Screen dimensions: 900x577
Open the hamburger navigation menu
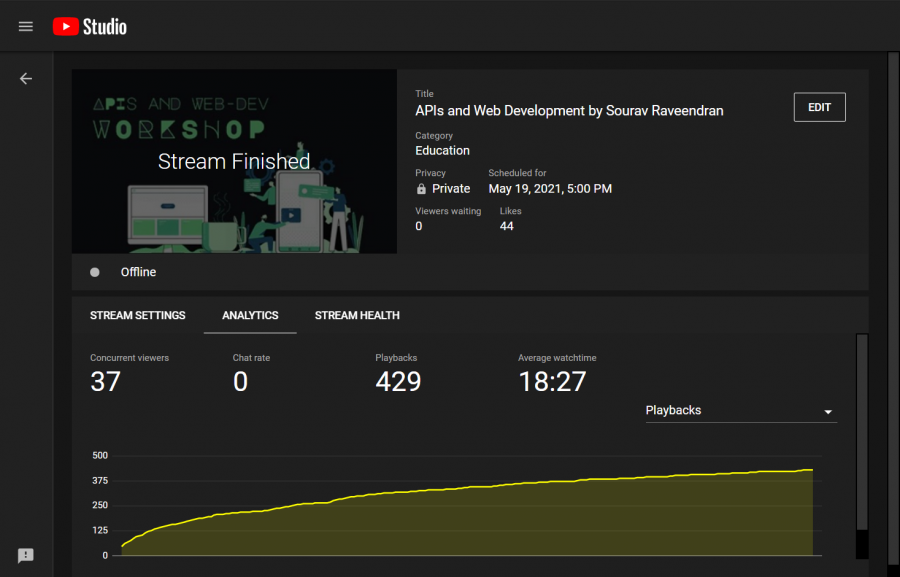tap(26, 27)
